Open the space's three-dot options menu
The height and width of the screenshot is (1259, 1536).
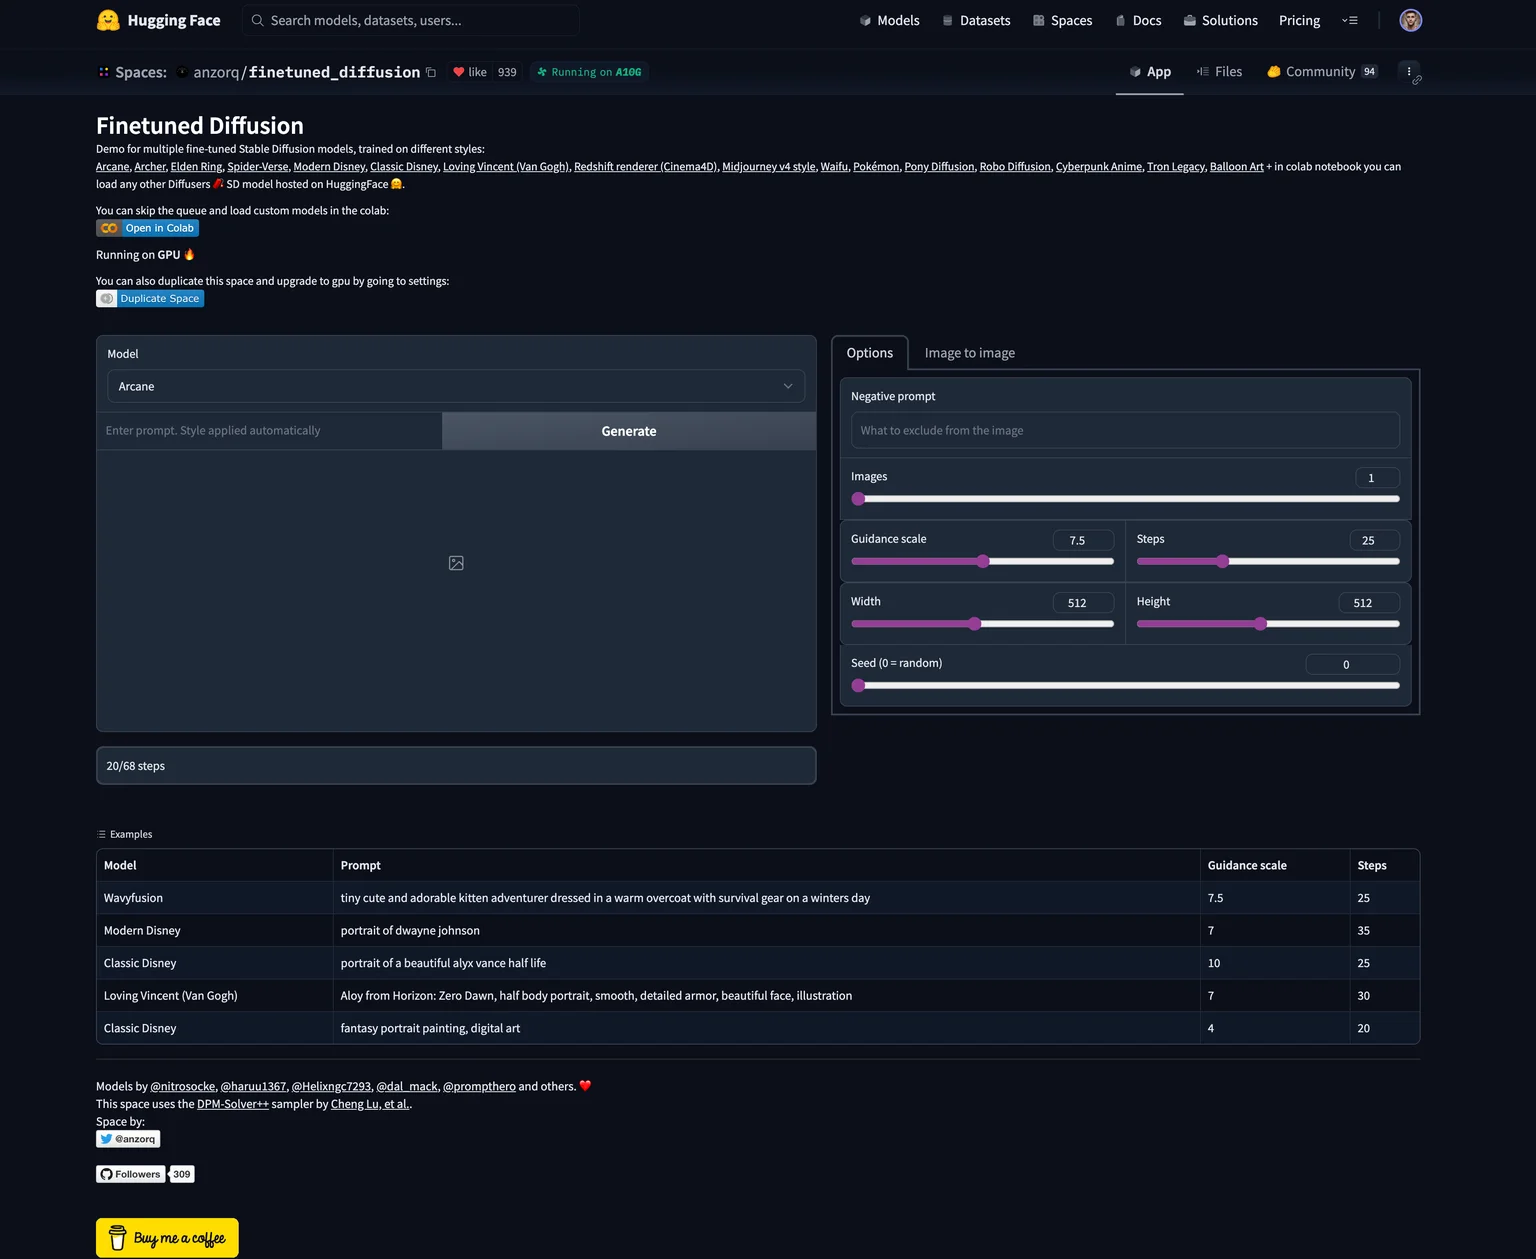click(x=1409, y=71)
